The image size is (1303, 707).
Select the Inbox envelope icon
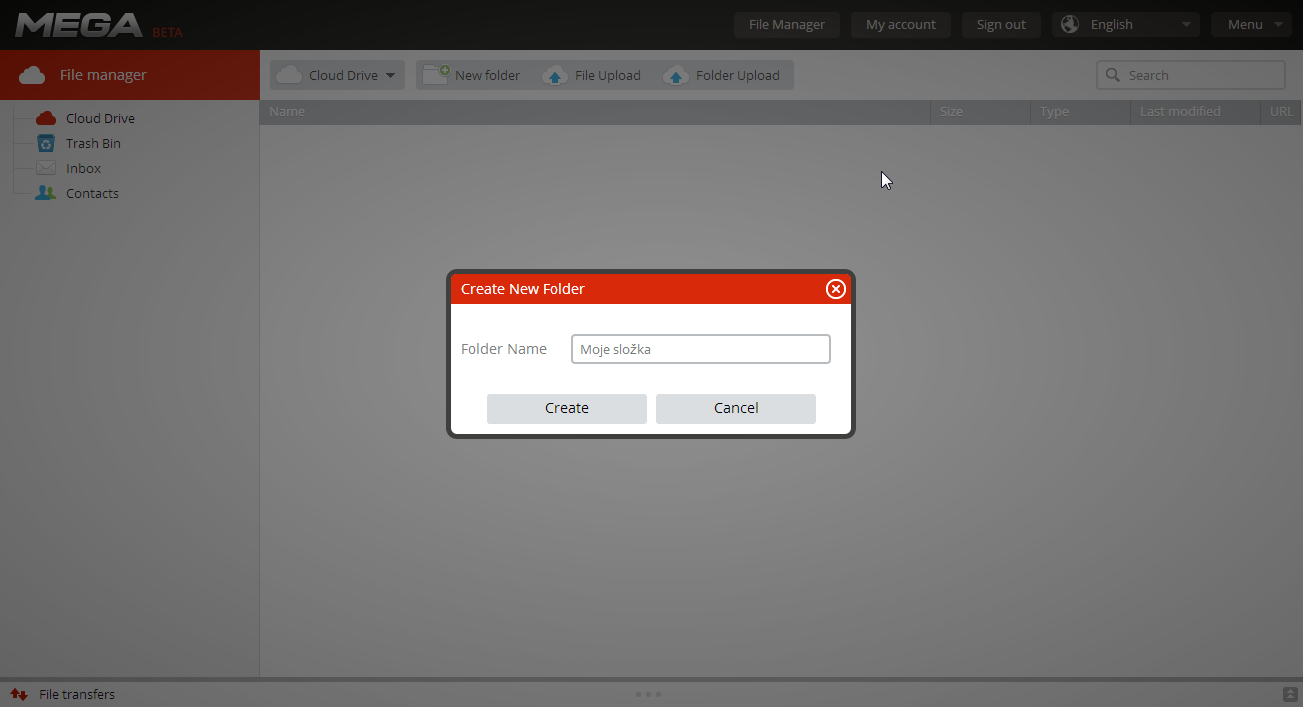click(x=46, y=168)
